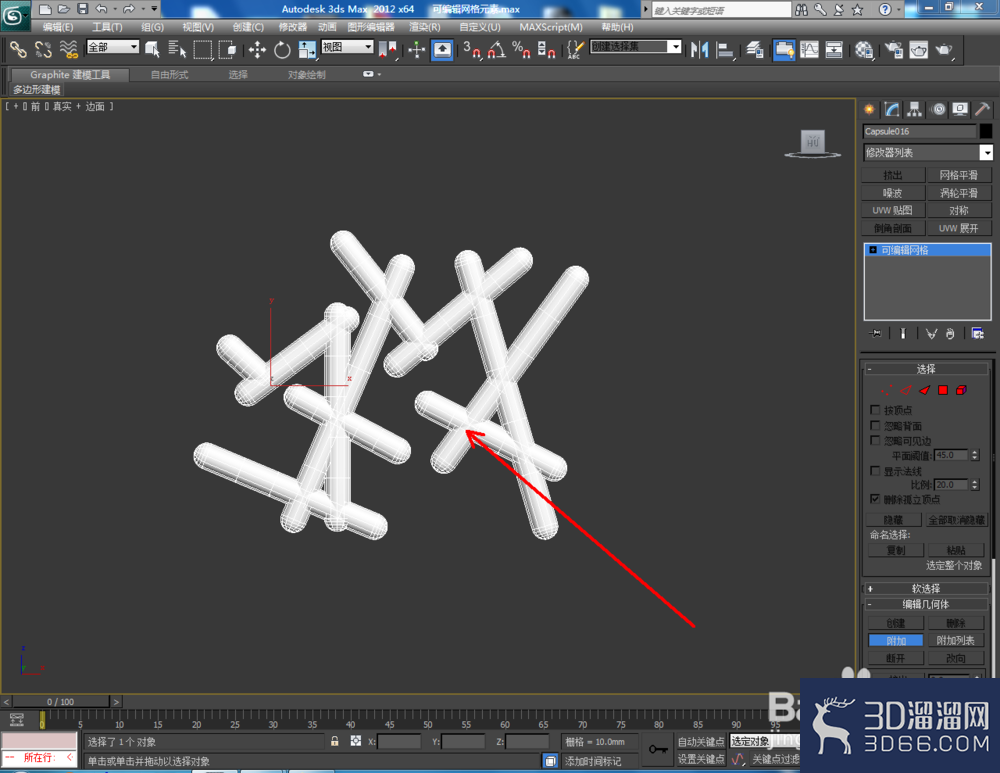The width and height of the screenshot is (1000, 773).
Task: Click the Render teapot icon
Action: click(x=943, y=50)
